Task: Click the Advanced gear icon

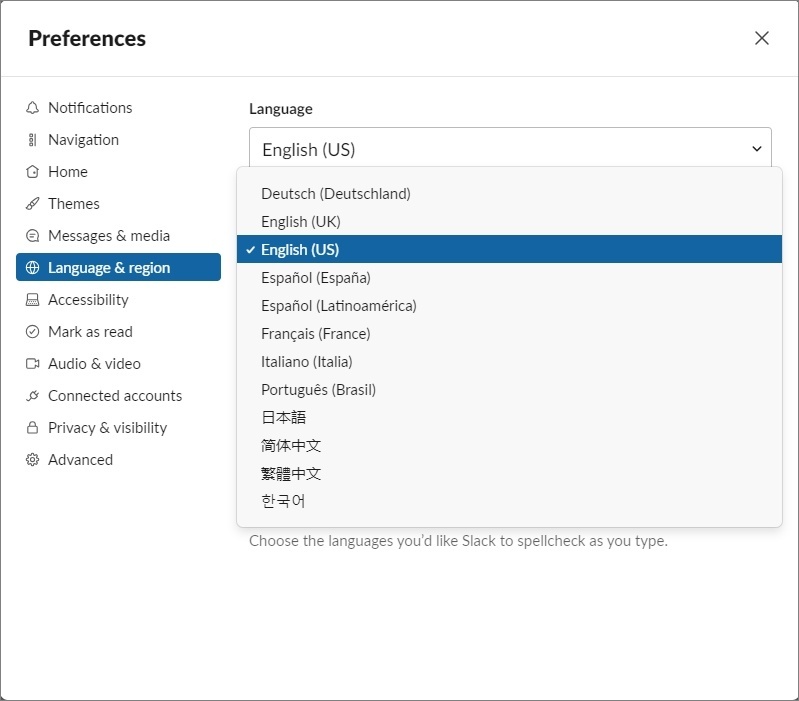Action: 32,460
